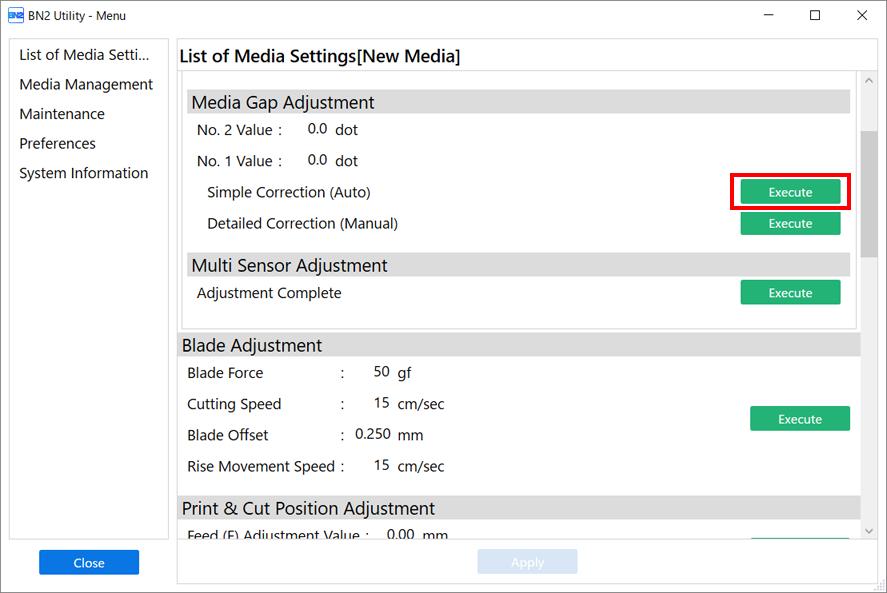Click the Blade Adjustment heading
The height and width of the screenshot is (593, 887).
coord(252,345)
